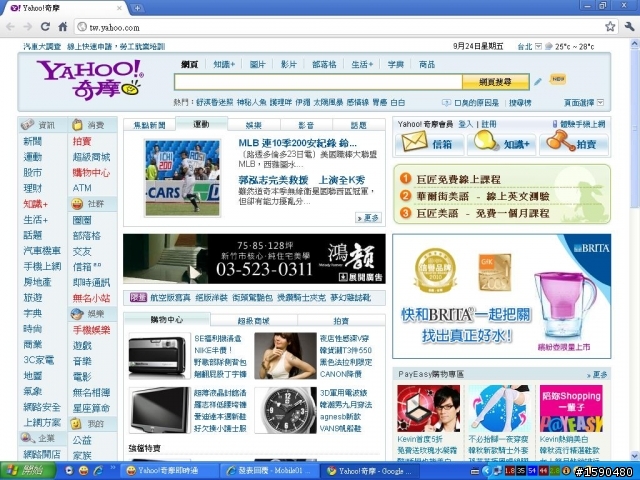
Task: Click the pencil icon beside the search button
Action: tap(538, 82)
